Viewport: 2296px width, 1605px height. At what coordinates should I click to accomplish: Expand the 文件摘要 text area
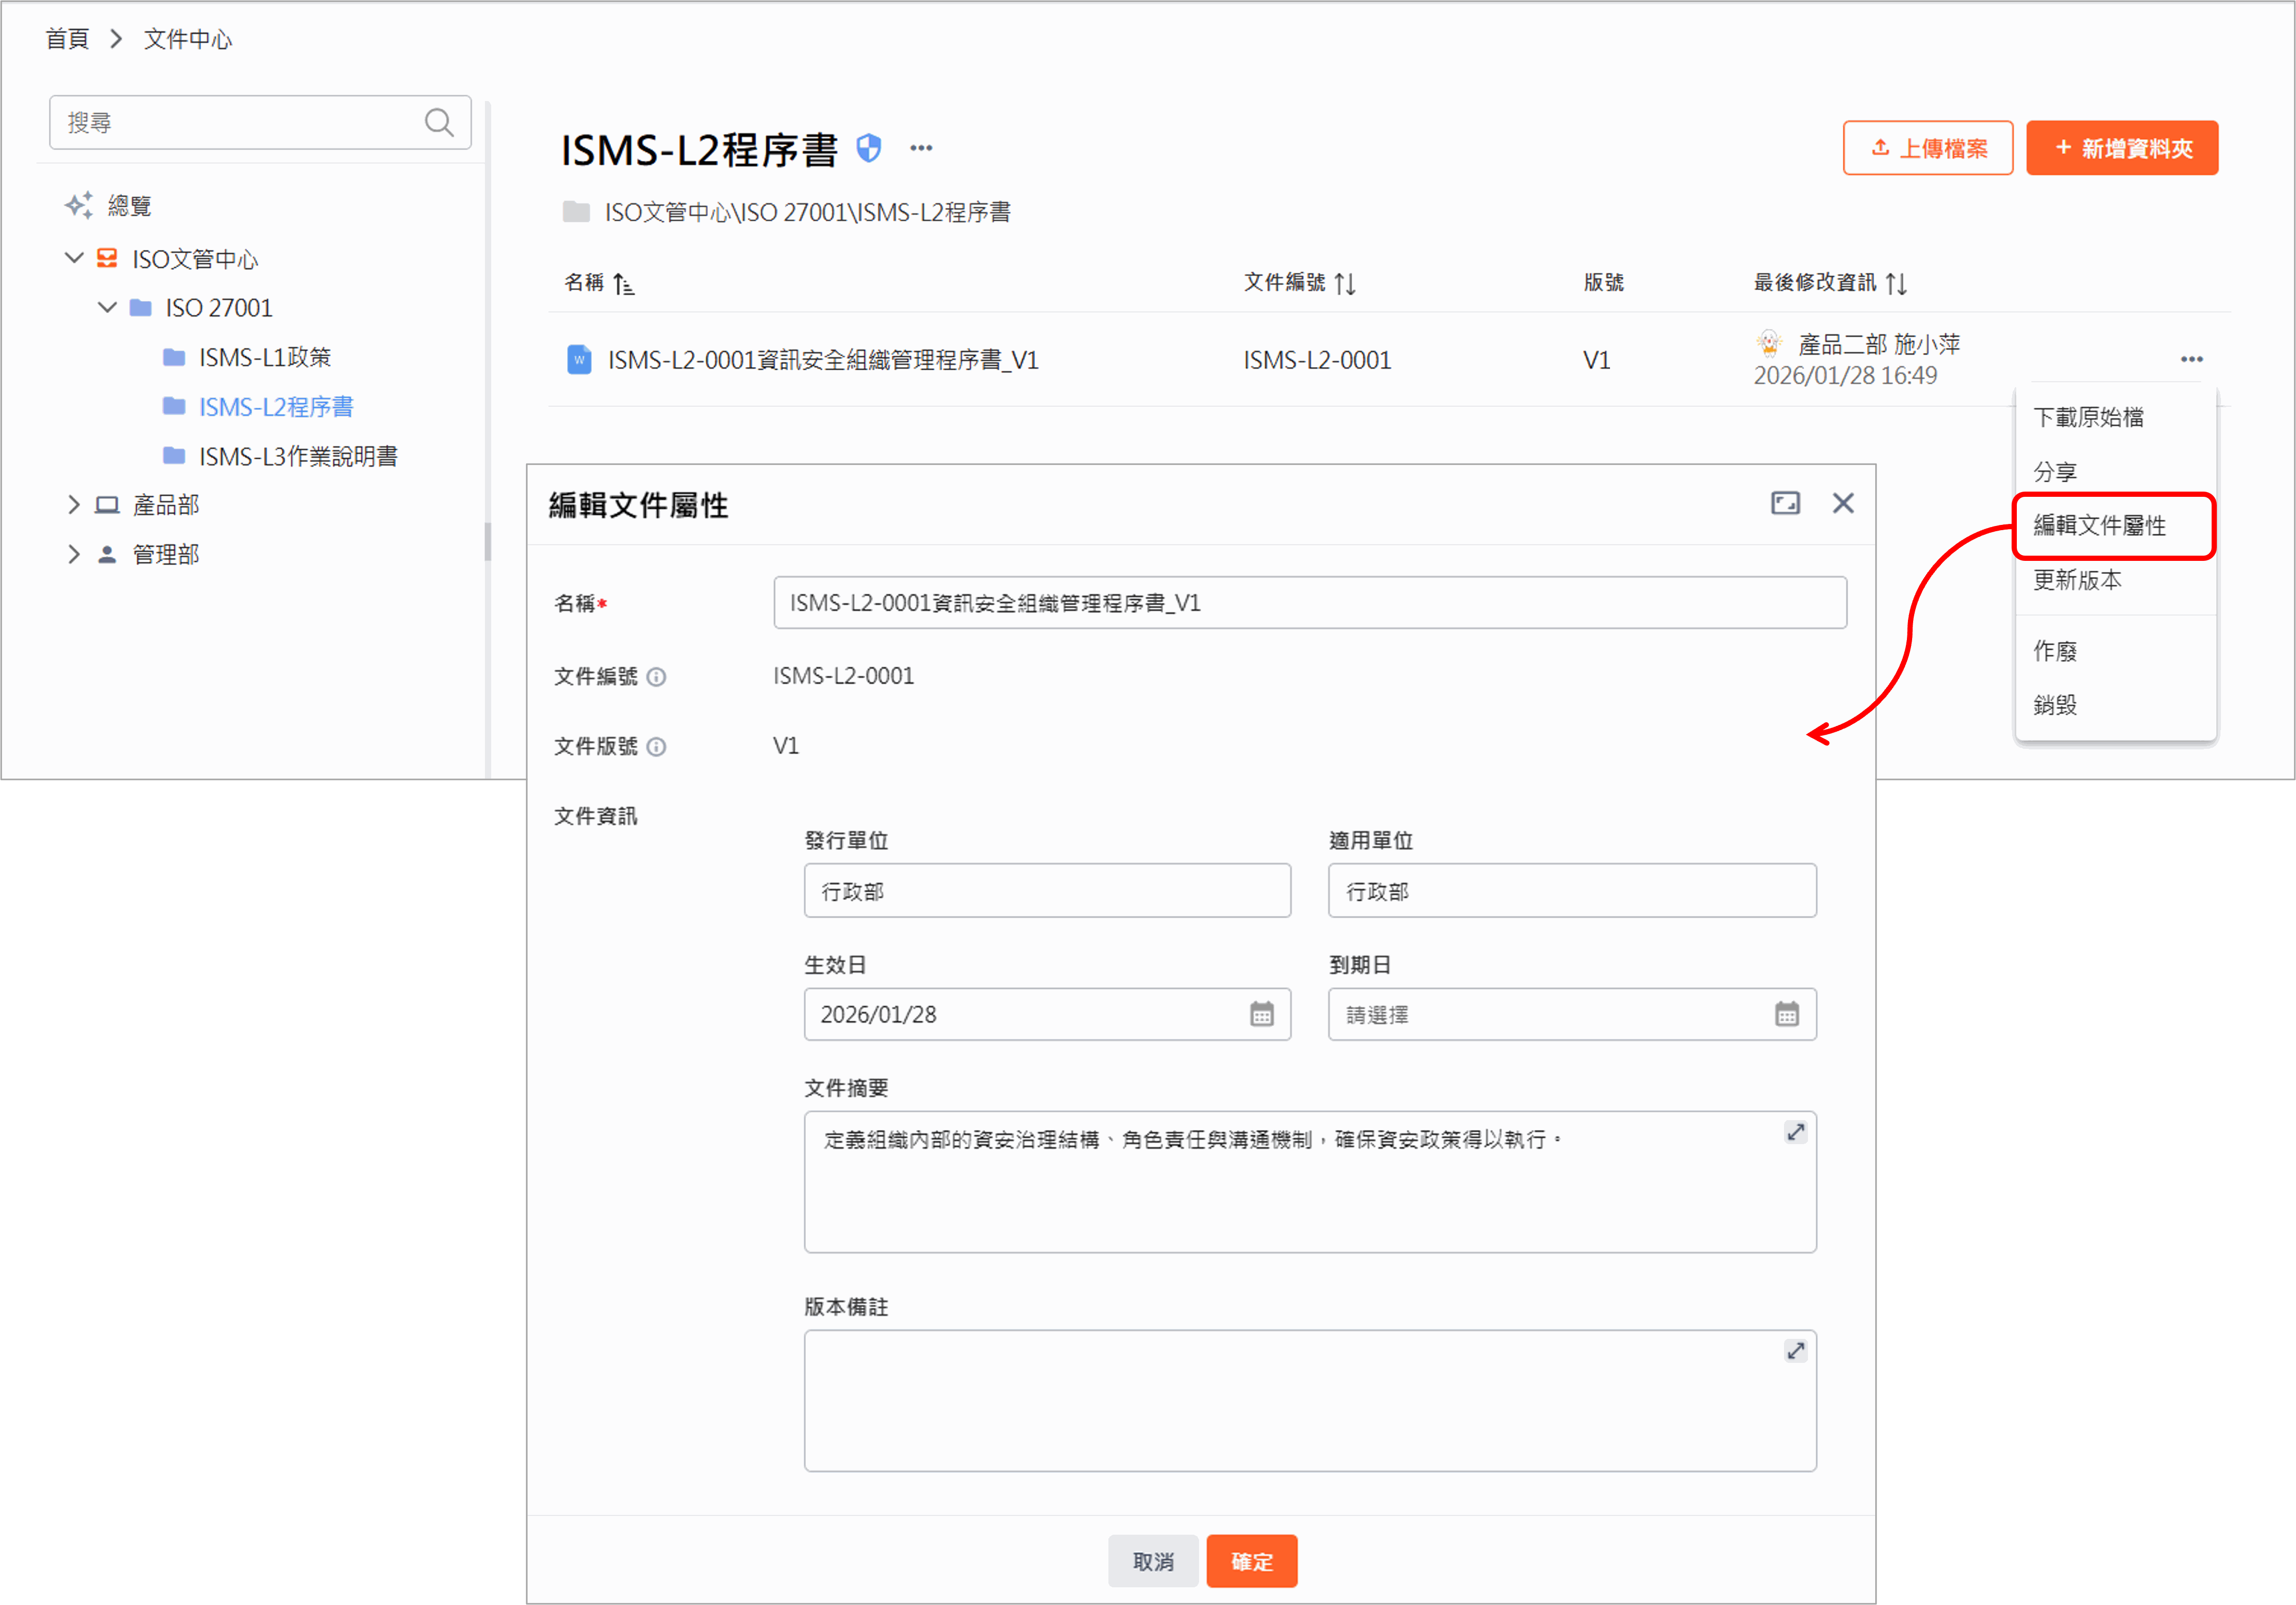tap(1795, 1132)
